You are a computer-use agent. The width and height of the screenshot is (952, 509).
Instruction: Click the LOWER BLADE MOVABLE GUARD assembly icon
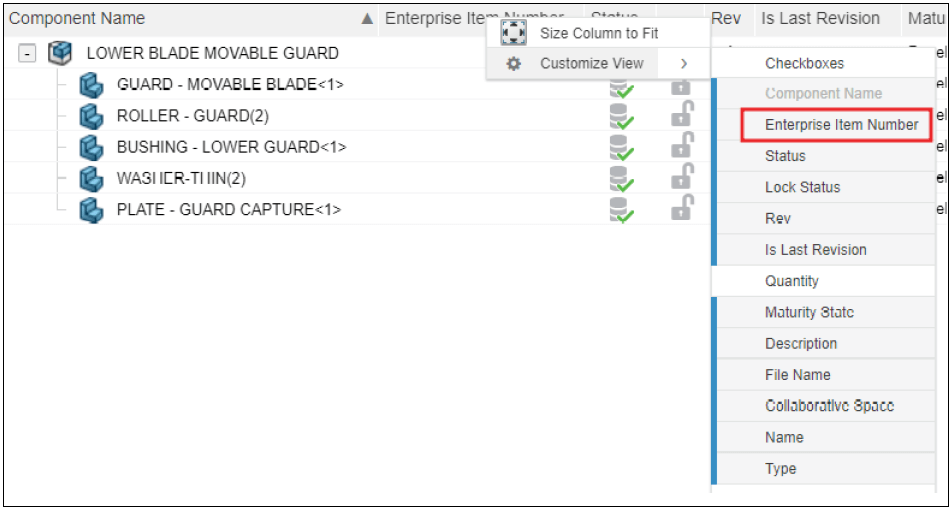pyautogui.click(x=60, y=53)
